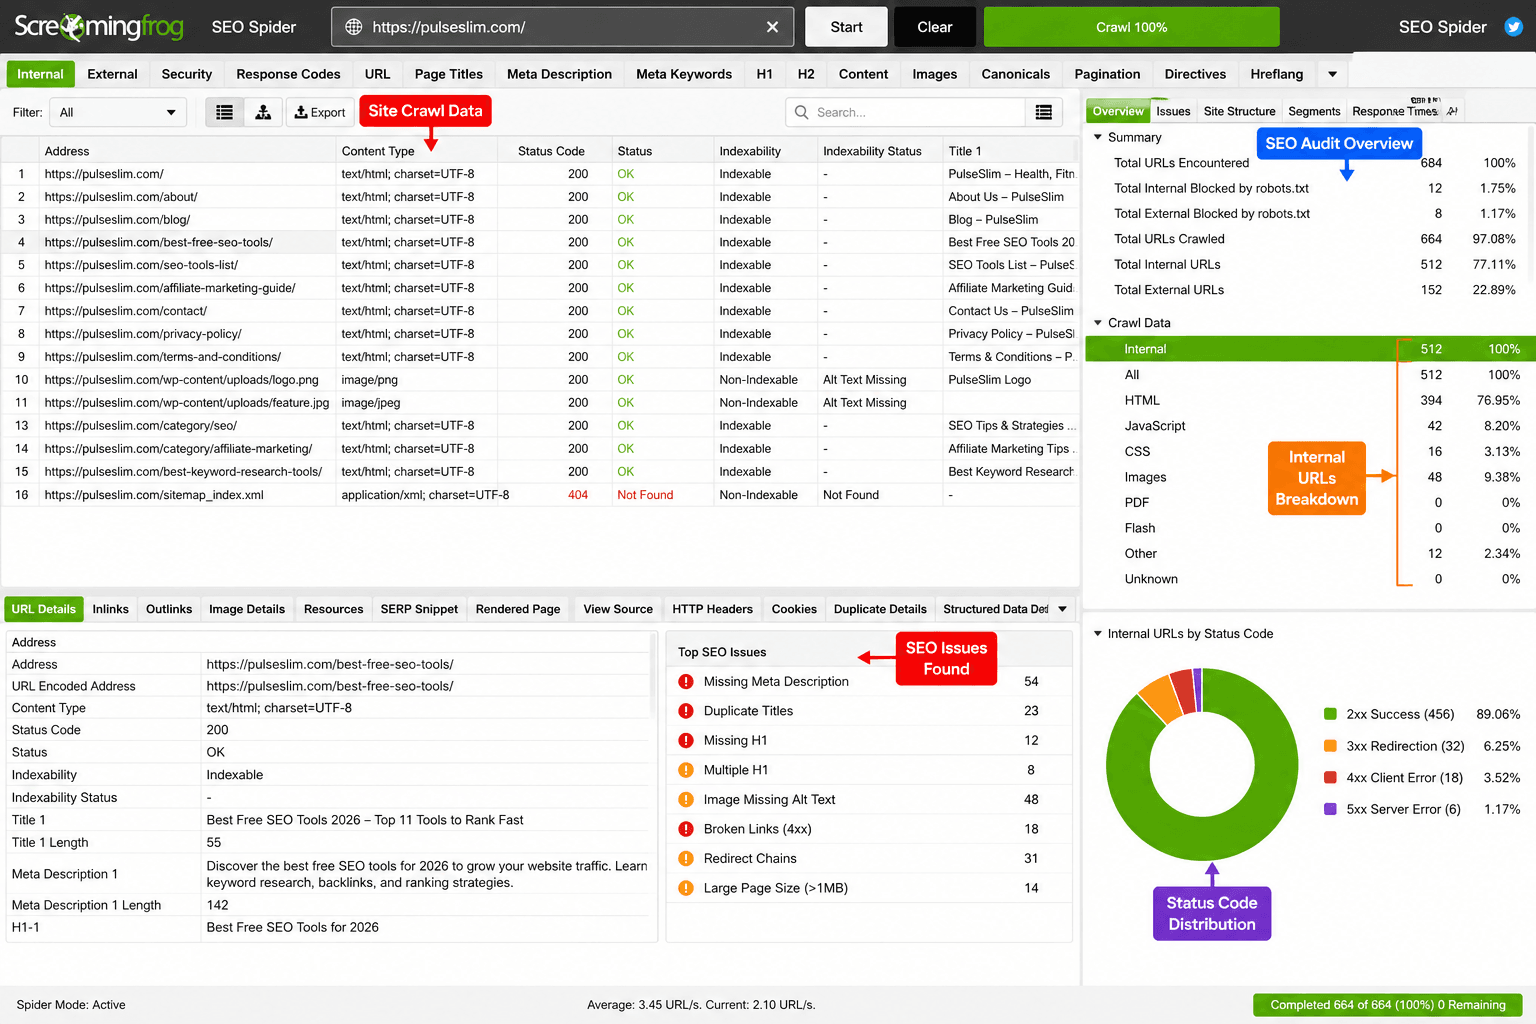Click the Large Page Size warning icon
Image resolution: width=1536 pixels, height=1024 pixels.
coord(686,888)
